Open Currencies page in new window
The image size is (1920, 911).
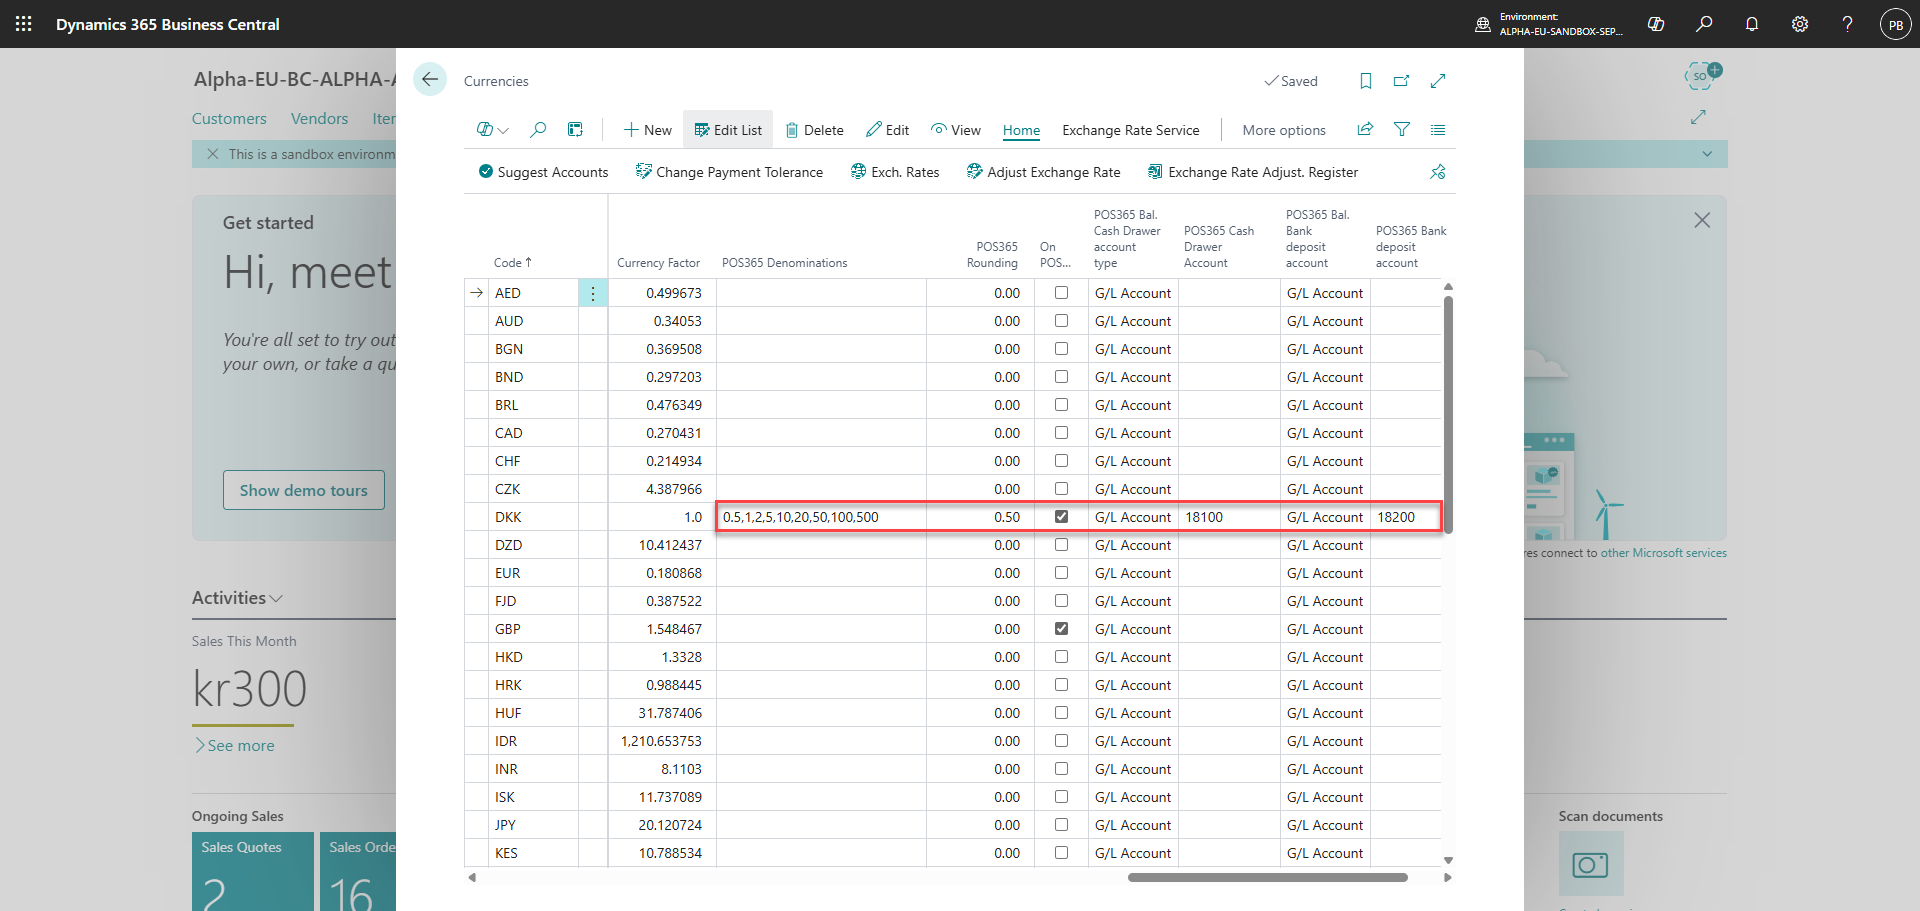(1402, 81)
